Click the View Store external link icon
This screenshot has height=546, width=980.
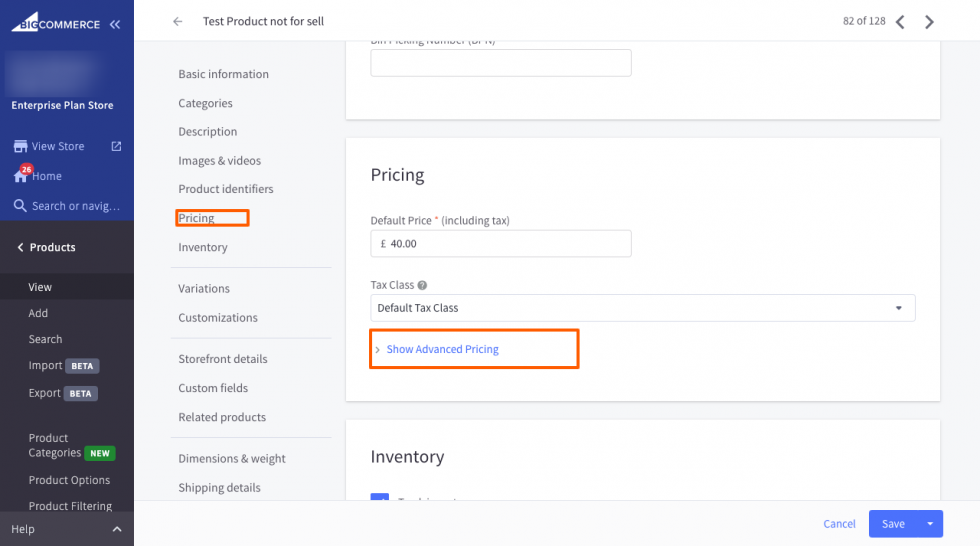[x=116, y=146]
